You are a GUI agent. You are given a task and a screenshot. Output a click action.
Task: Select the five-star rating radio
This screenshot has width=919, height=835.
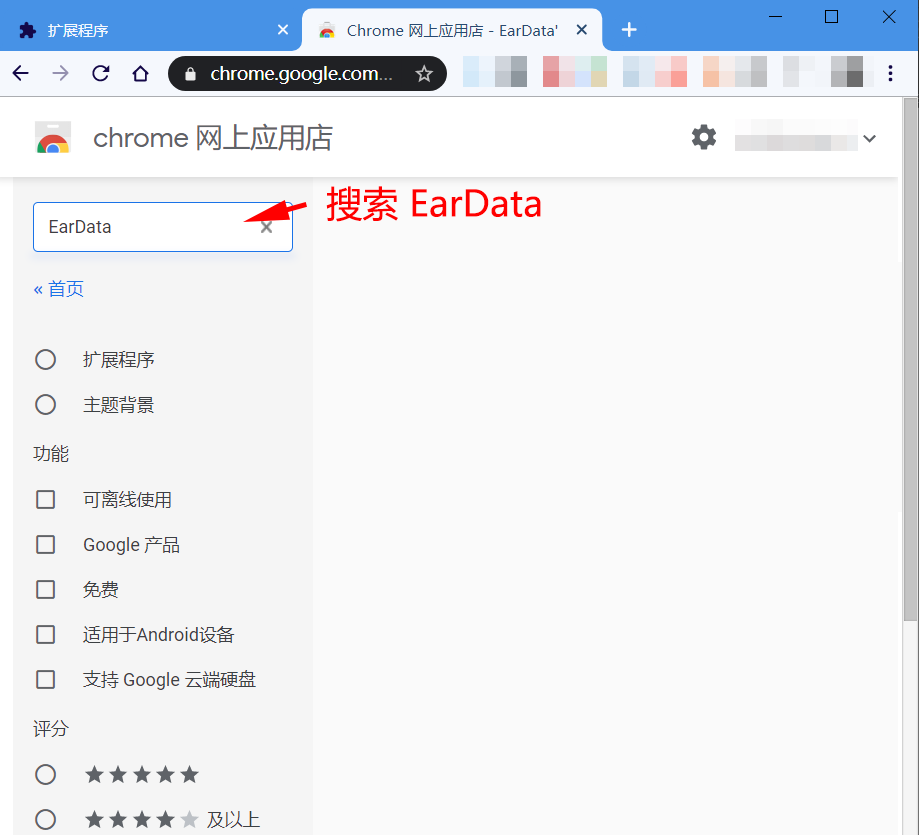click(x=46, y=775)
